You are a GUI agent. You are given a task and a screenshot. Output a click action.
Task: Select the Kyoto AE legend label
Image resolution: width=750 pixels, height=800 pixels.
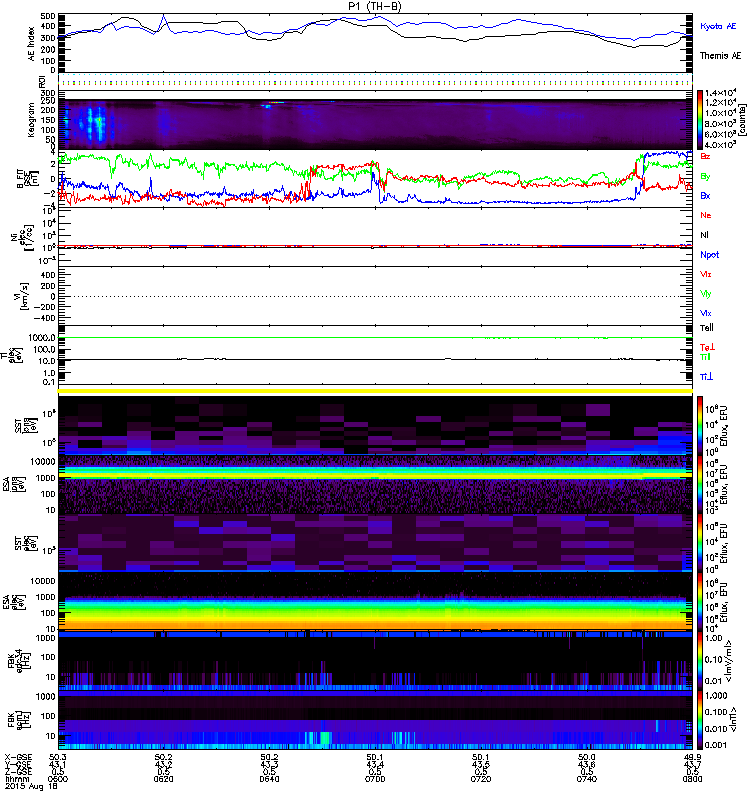pos(718,26)
